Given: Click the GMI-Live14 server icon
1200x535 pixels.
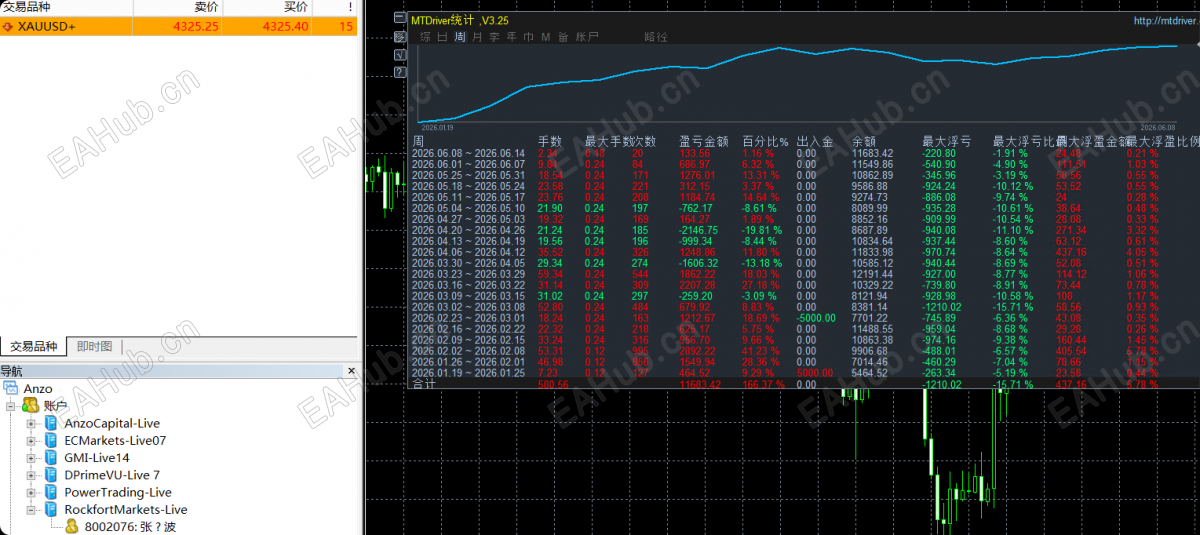Looking at the screenshot, I should click(51, 457).
